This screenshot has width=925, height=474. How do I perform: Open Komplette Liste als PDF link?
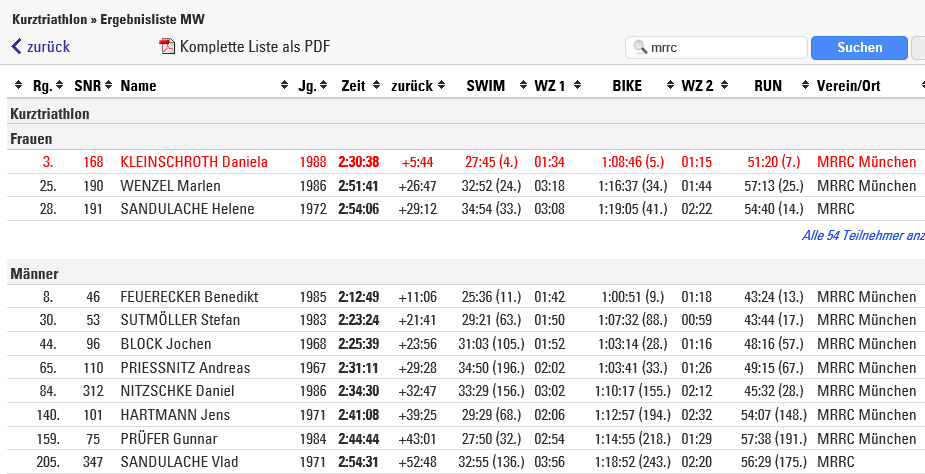pos(254,47)
